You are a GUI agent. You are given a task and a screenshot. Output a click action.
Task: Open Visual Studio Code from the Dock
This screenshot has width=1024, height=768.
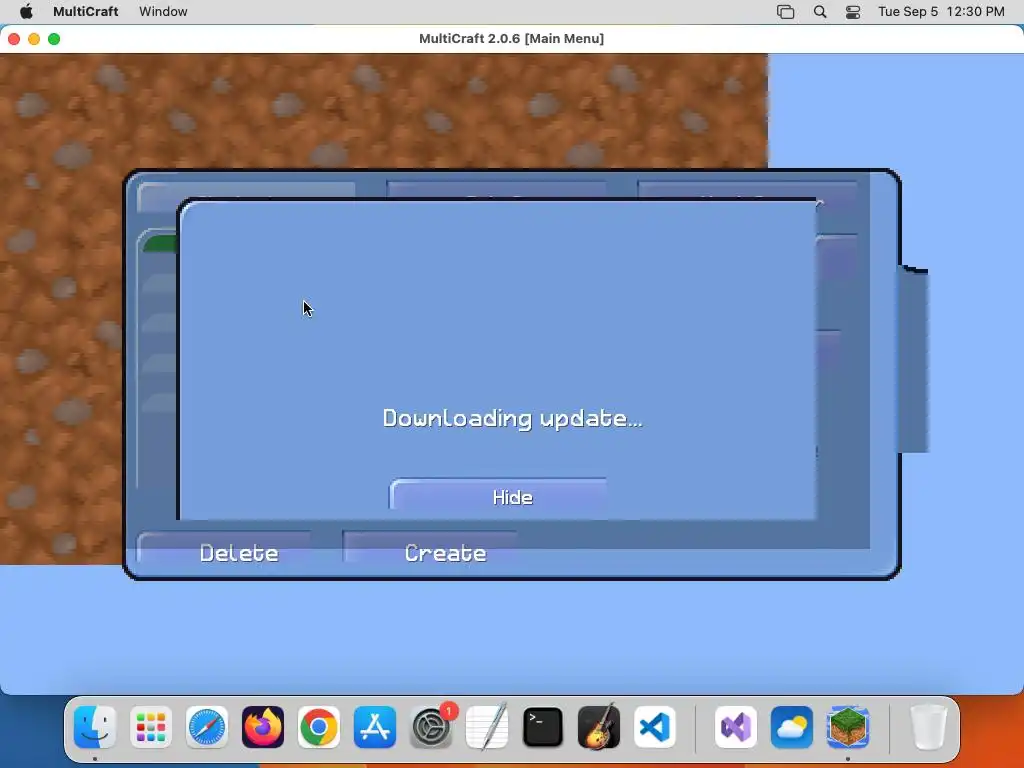click(x=654, y=727)
